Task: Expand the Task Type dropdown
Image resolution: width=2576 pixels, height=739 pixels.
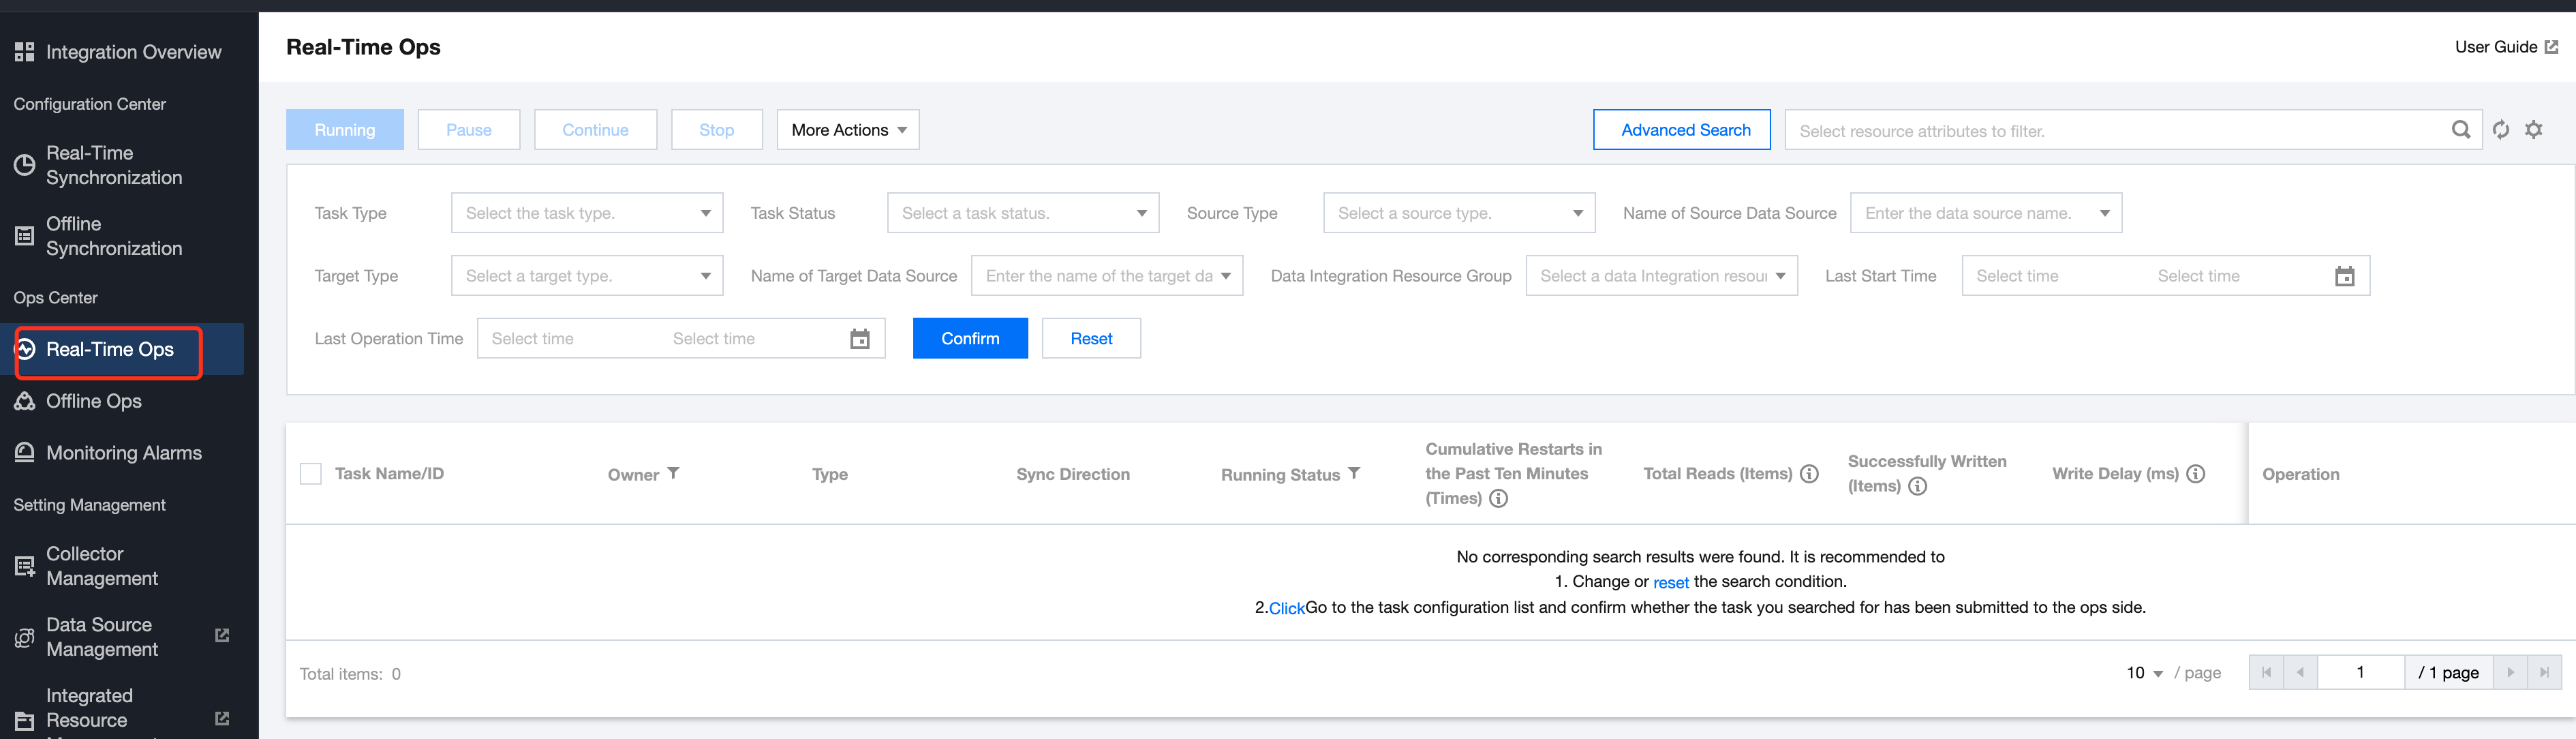Action: 587,213
